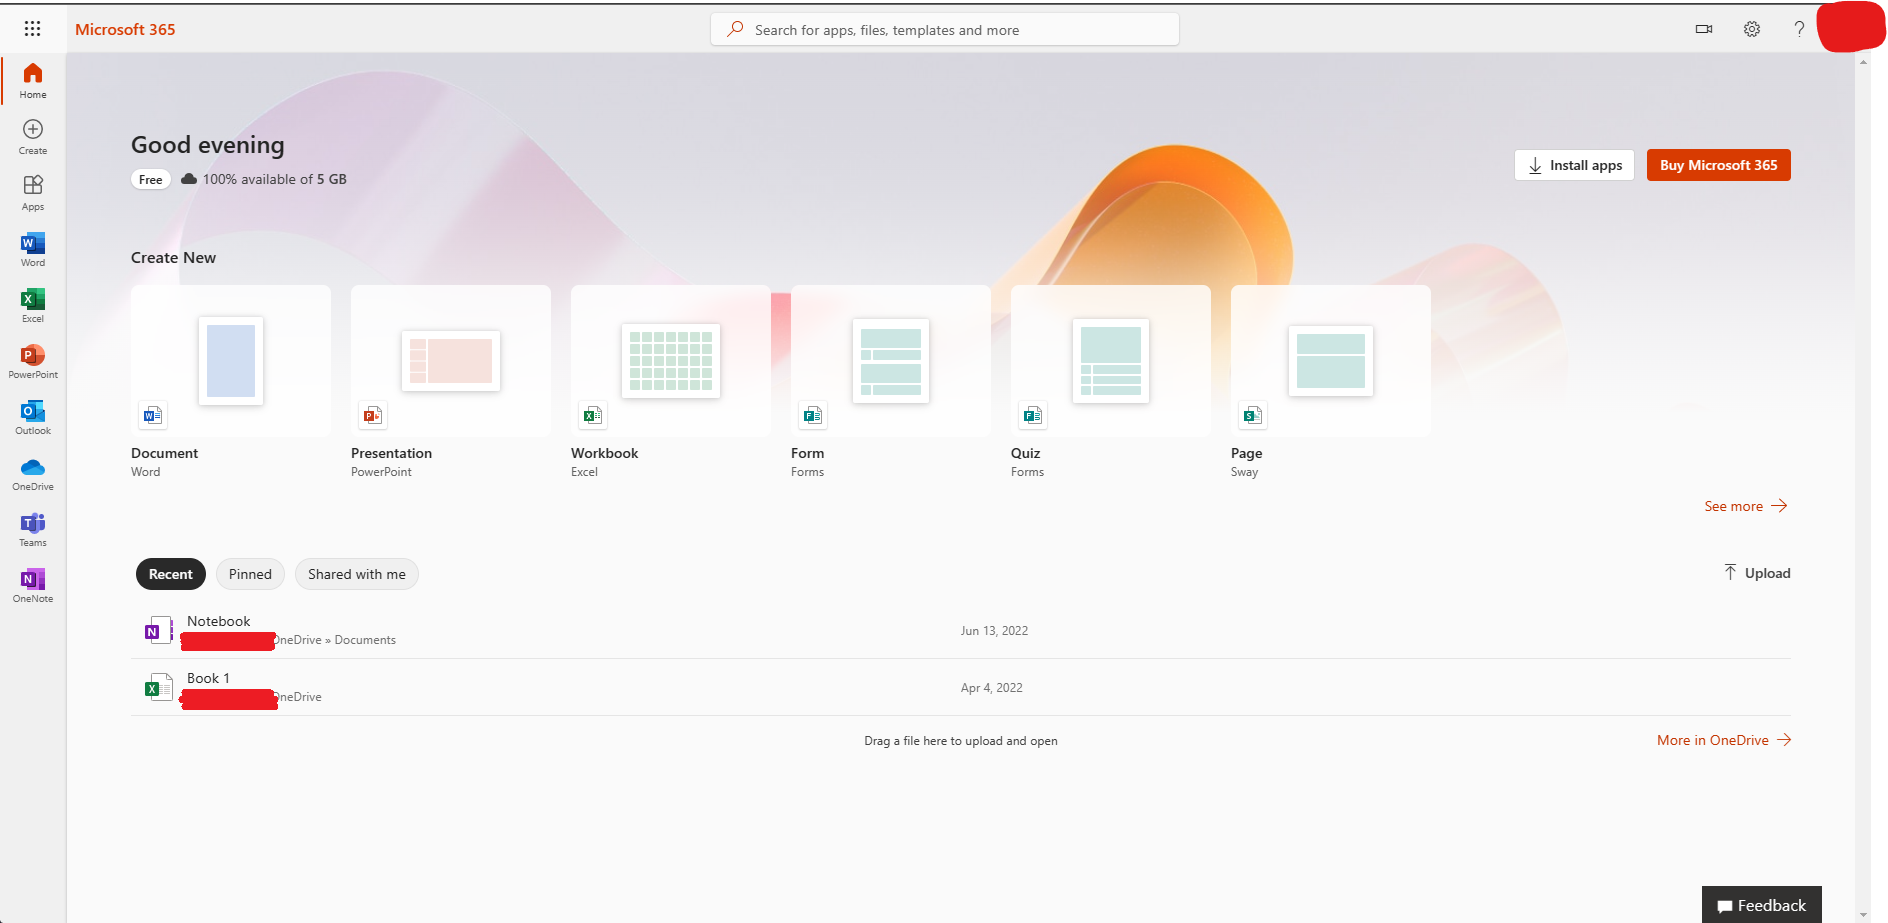Screen dimensions: 1888x923
Task: Open the app launcher waffle icon
Action: [x=32, y=29]
